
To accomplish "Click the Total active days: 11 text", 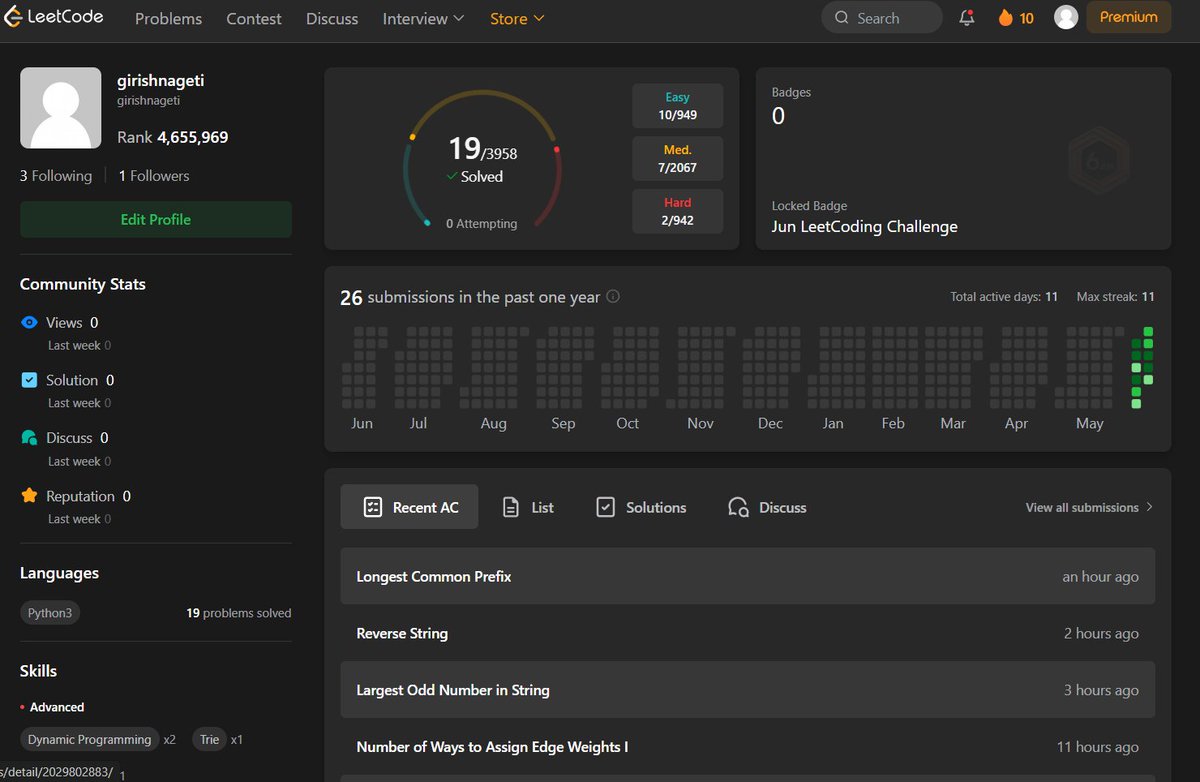I will [x=1004, y=297].
